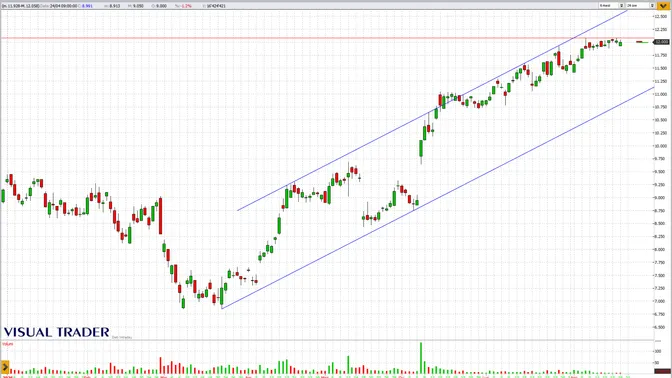The width and height of the screenshot is (672, 378).
Task: Click the orange arrow button beside the volume bars
Action: coord(5,367)
